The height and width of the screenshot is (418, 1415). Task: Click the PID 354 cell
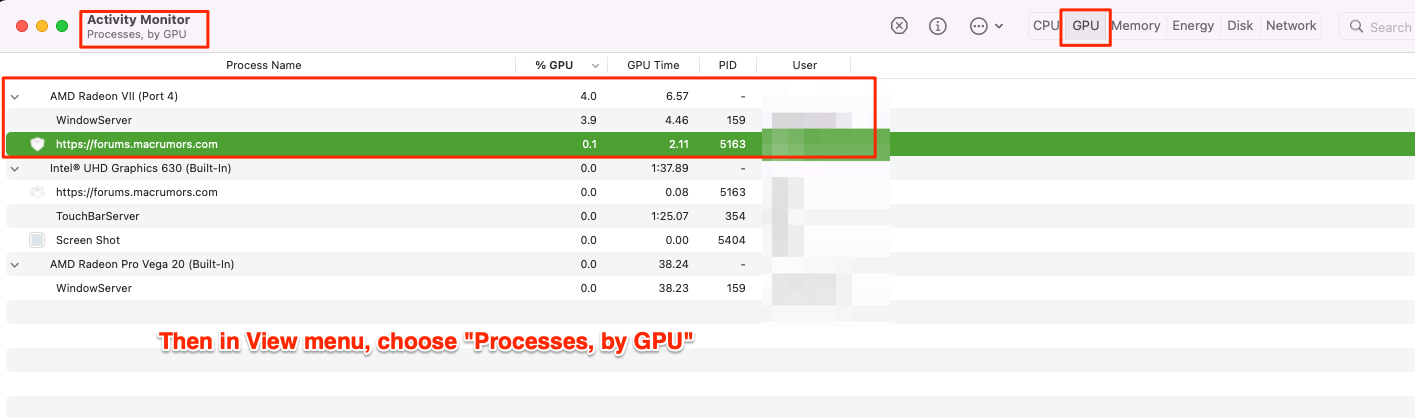(736, 216)
